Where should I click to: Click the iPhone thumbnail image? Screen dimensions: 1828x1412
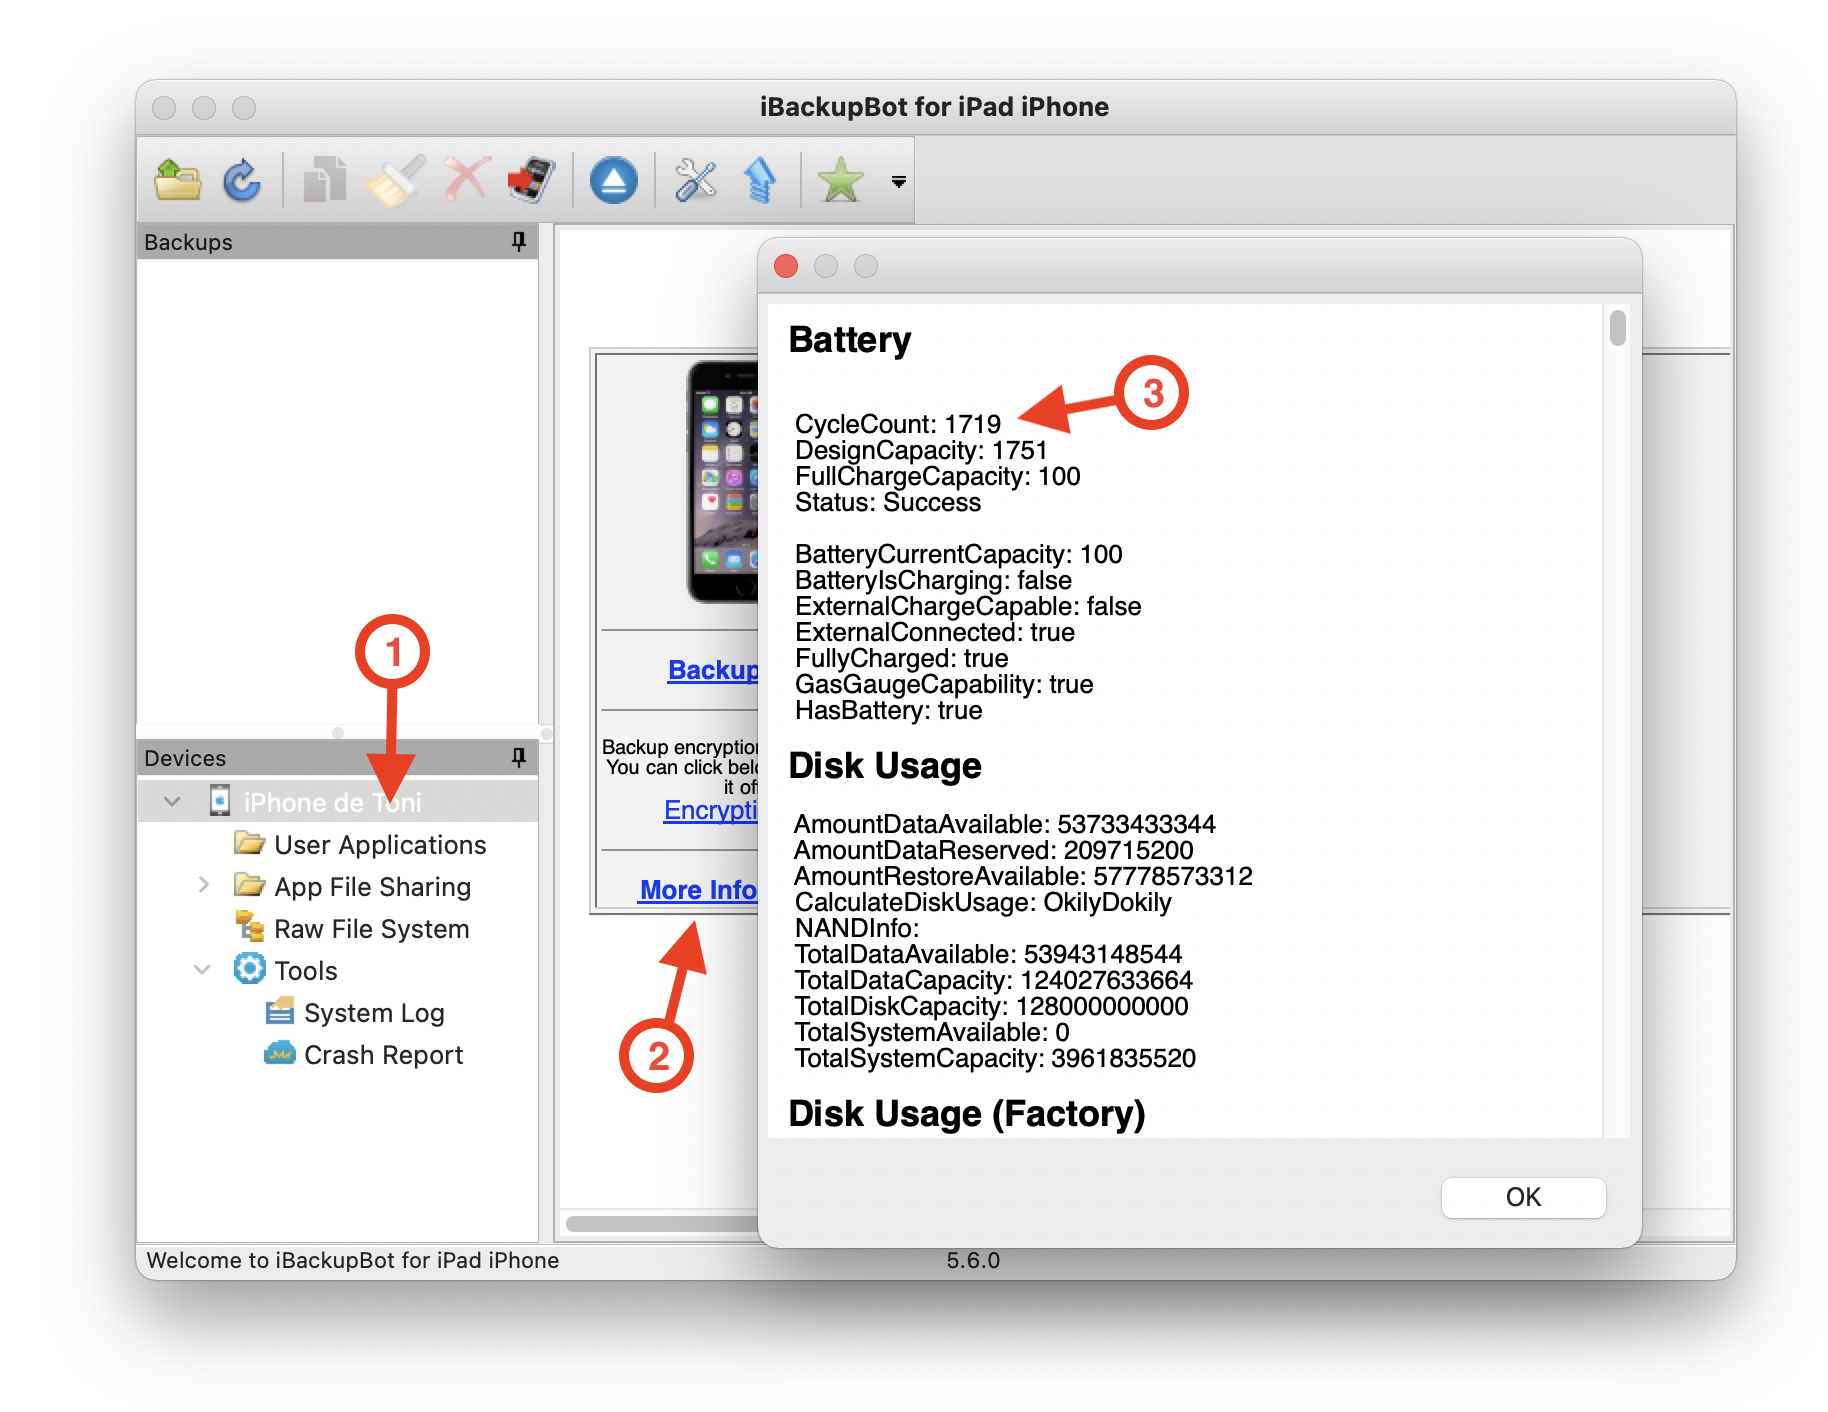723,482
